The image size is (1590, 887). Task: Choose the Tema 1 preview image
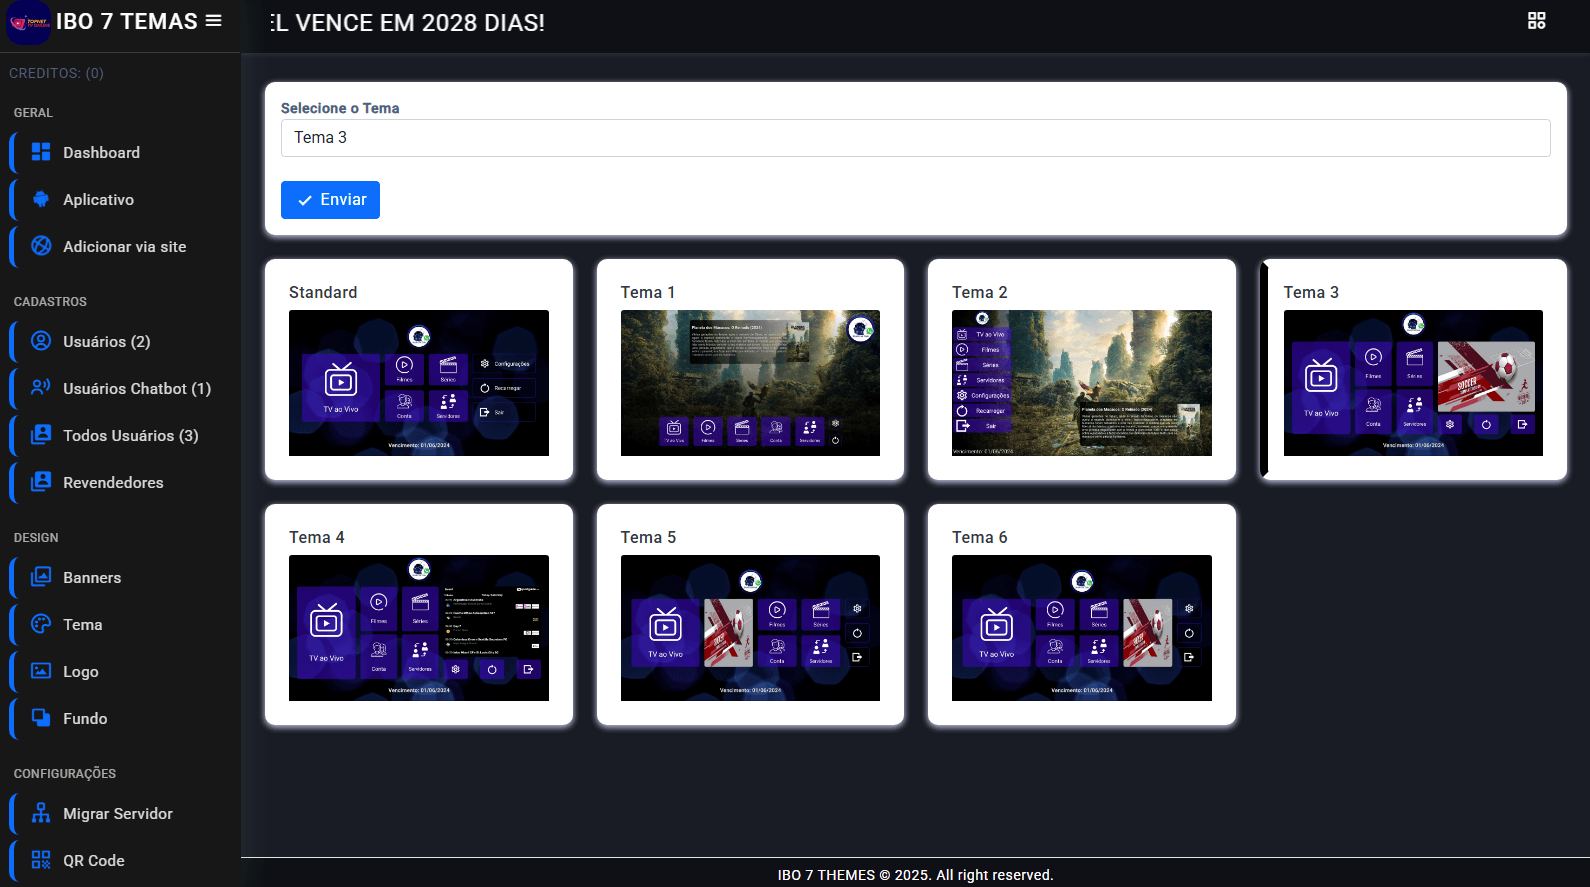tap(750, 383)
